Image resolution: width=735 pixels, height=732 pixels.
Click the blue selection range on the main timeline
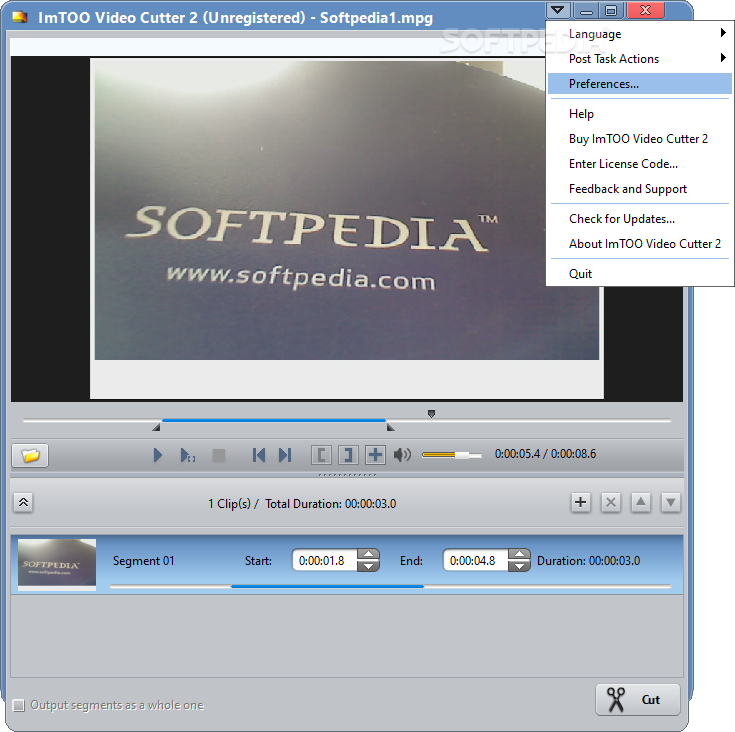point(274,420)
